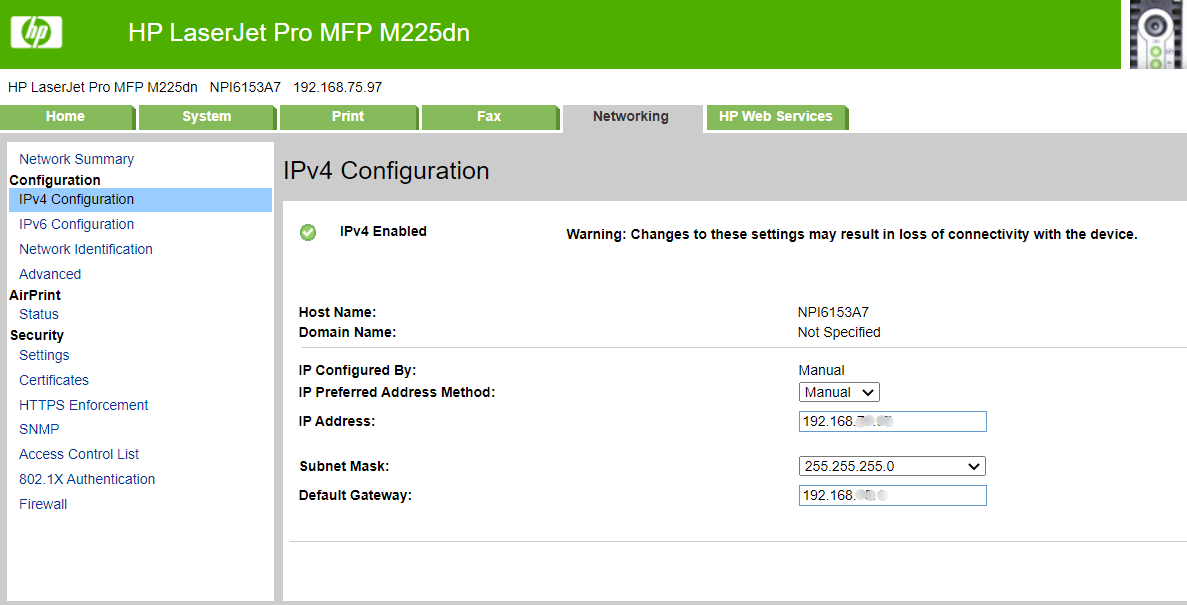This screenshot has width=1187, height=605.
Task: Open the Firewall configuration page
Action: (43, 503)
